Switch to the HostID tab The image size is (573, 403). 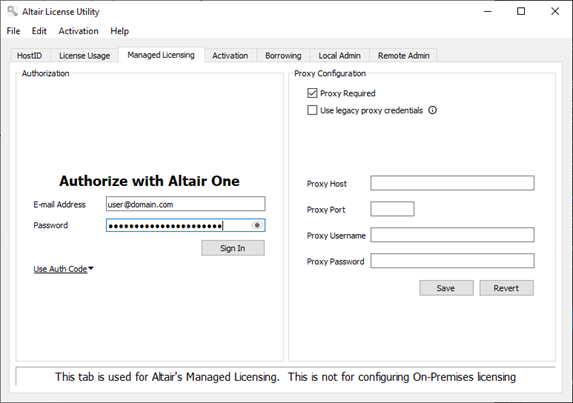click(x=30, y=56)
